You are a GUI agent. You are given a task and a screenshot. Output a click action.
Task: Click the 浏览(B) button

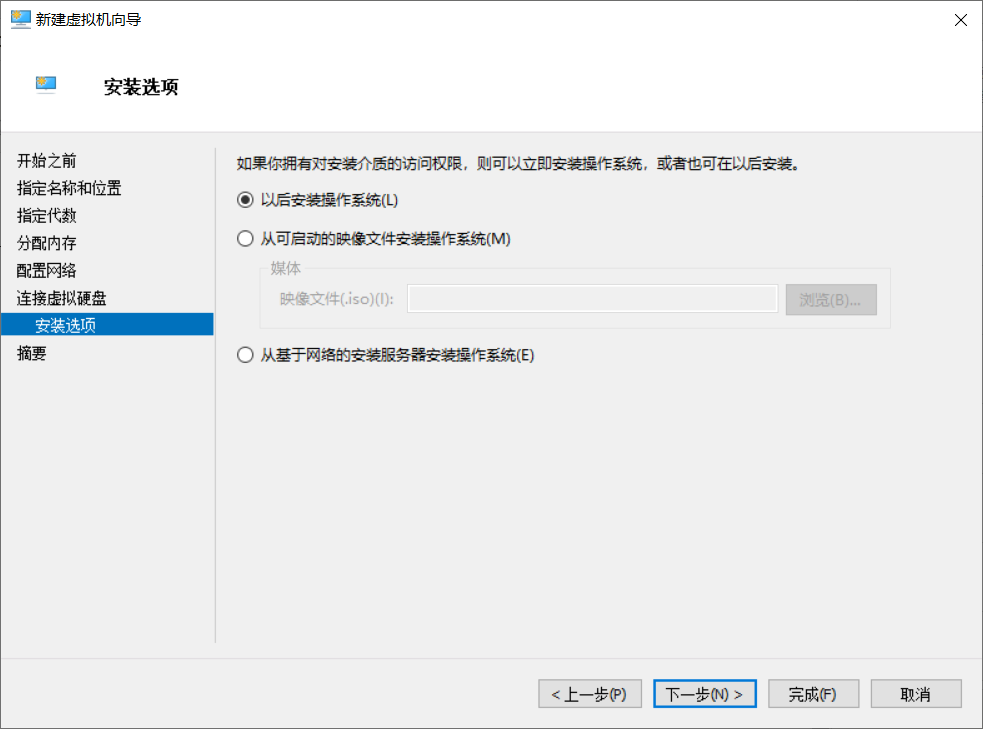831,298
